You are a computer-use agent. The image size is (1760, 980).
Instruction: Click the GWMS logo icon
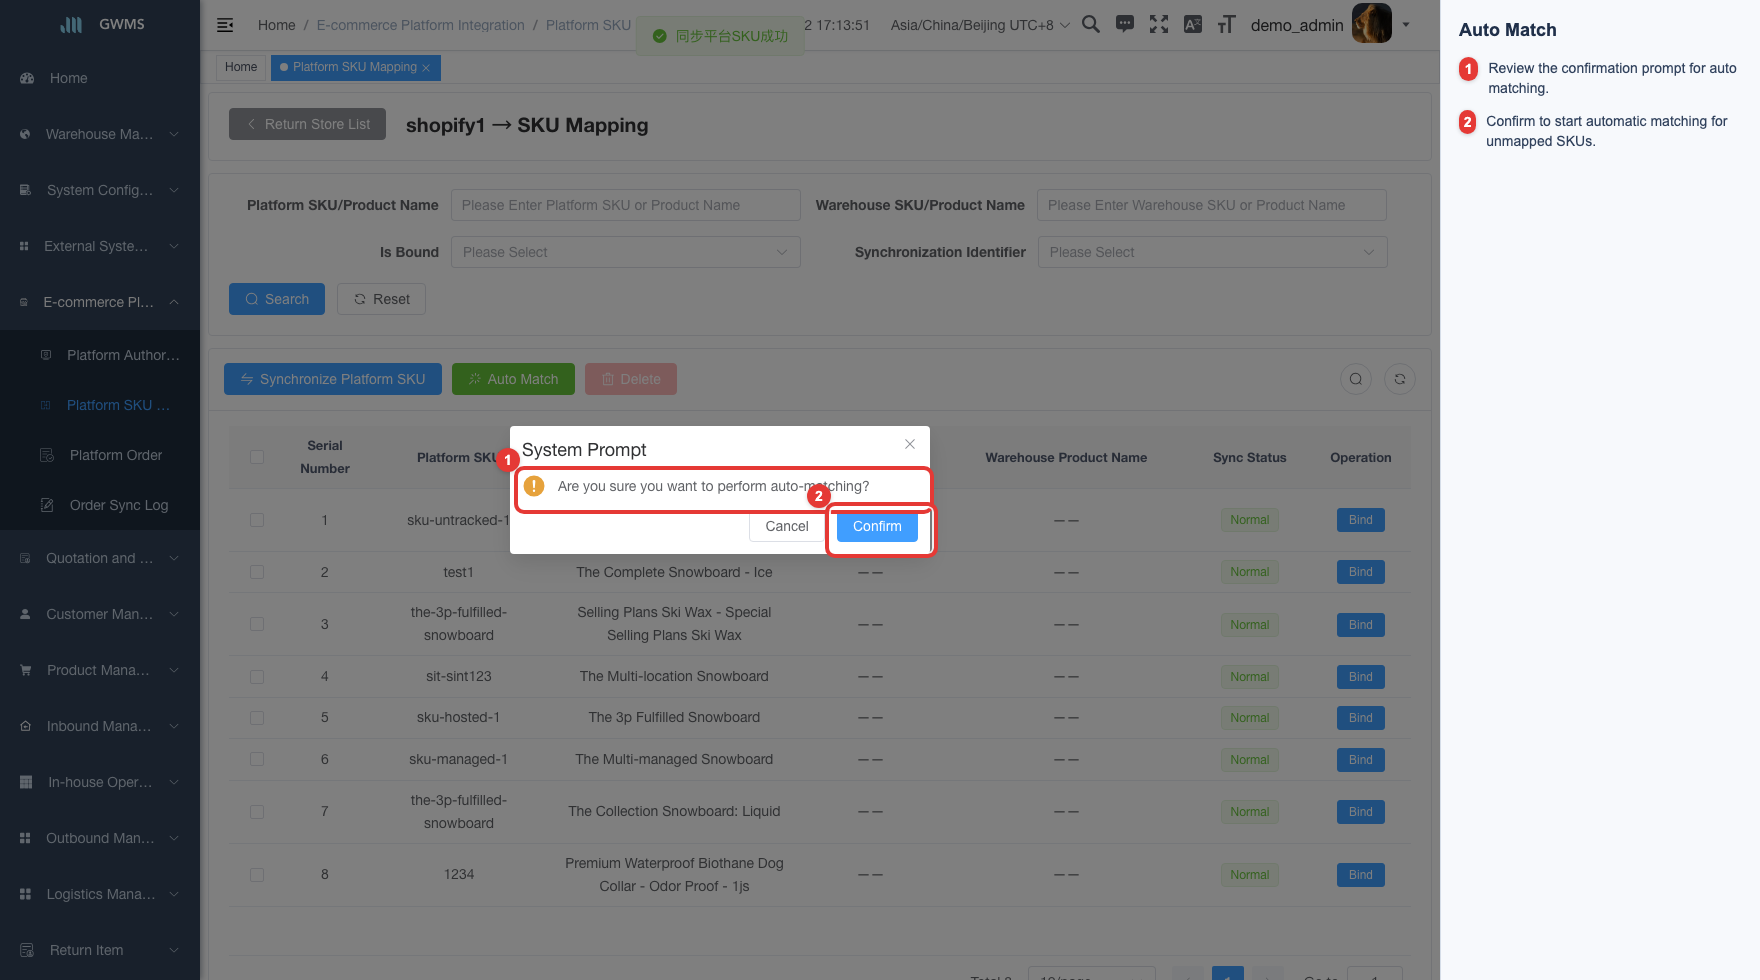tap(71, 24)
